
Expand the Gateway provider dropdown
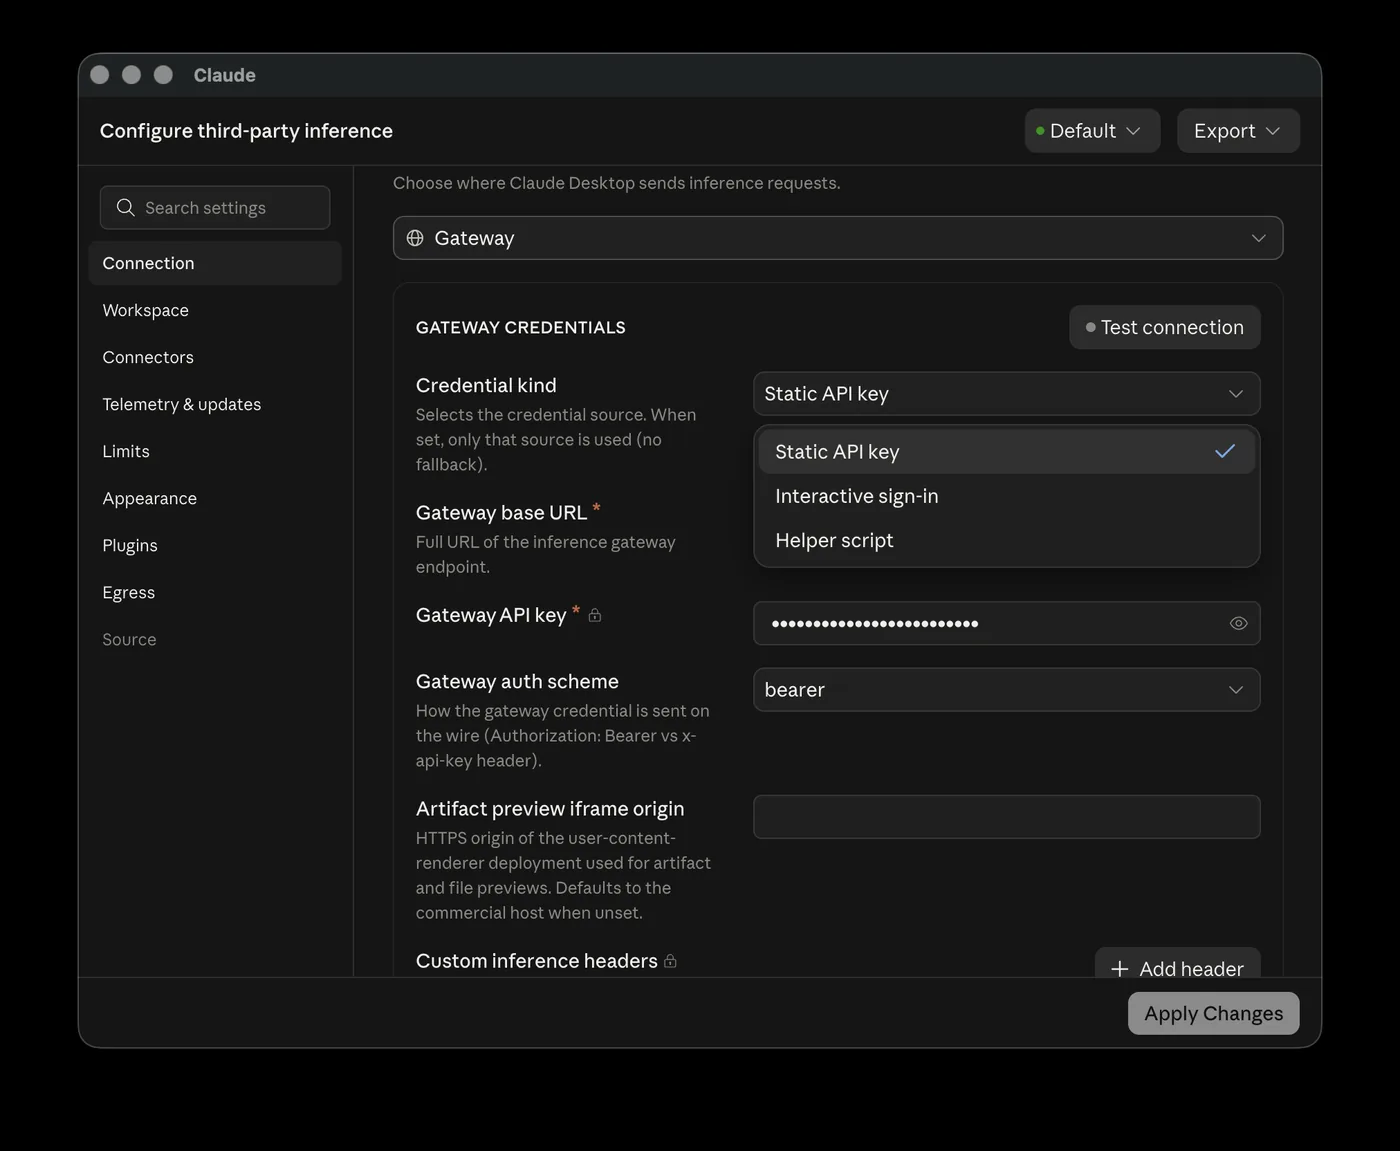coord(838,238)
